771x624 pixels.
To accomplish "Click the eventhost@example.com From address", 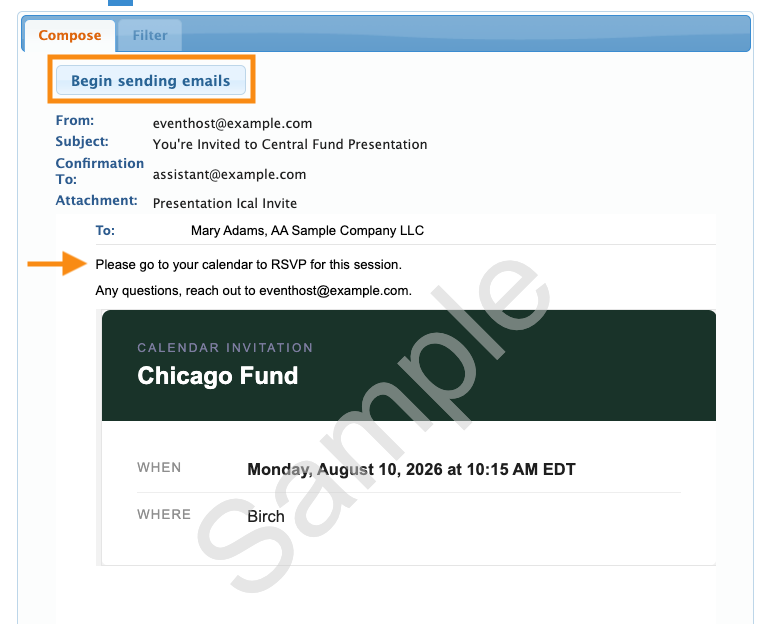I will pos(232,123).
